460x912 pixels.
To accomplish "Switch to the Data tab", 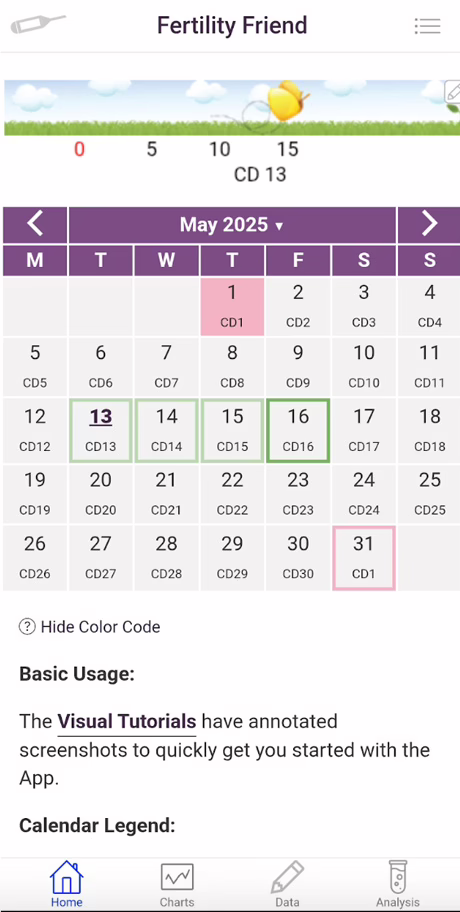I will pyautogui.click(x=287, y=885).
